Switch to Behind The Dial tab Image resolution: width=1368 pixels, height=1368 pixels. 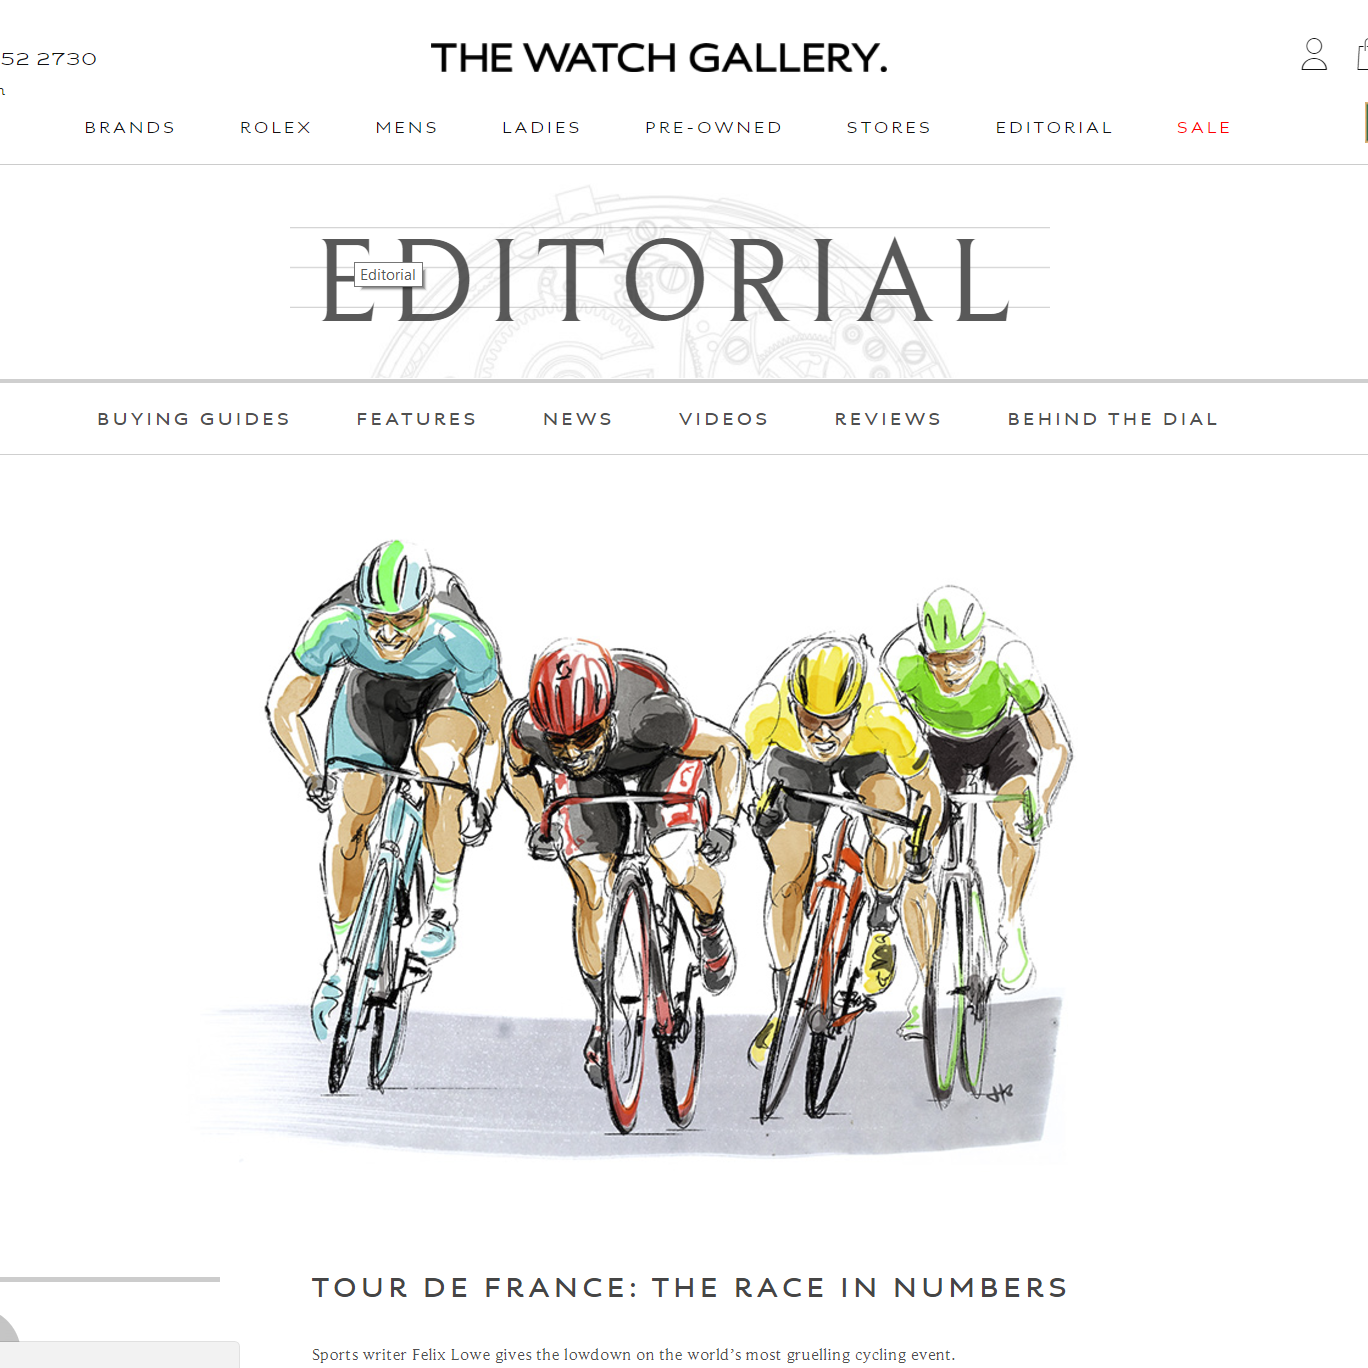pyautogui.click(x=1113, y=419)
